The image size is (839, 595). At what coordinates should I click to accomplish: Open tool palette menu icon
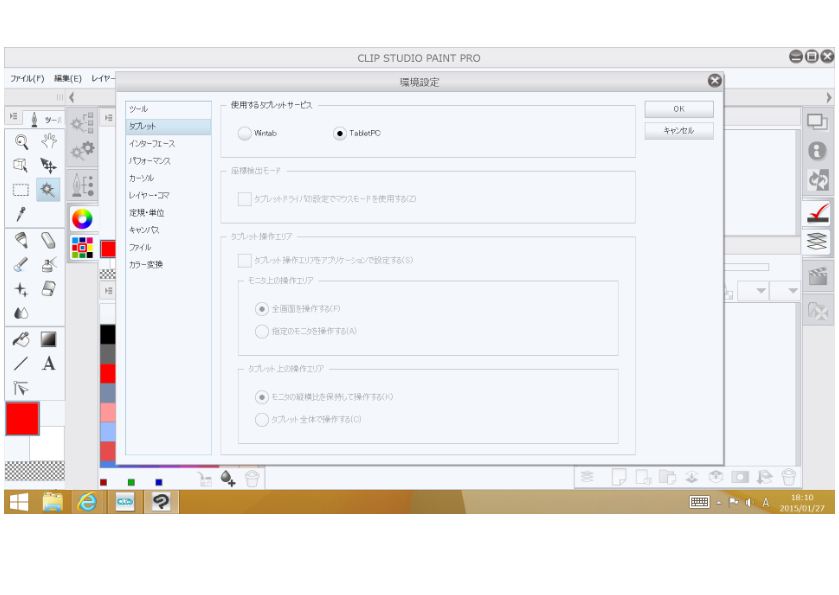click(x=13, y=116)
